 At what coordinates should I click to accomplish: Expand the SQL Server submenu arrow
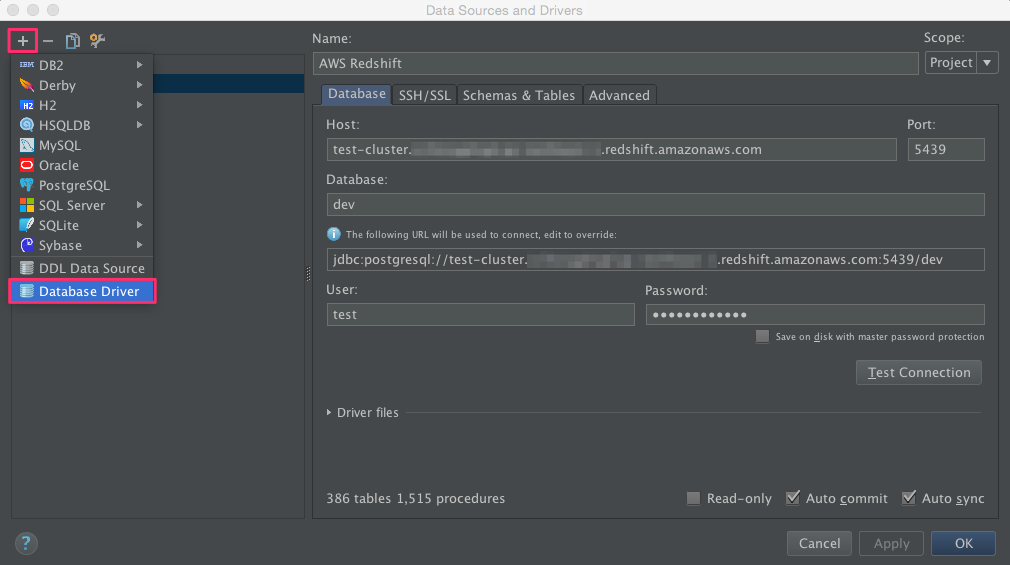[x=139, y=204]
